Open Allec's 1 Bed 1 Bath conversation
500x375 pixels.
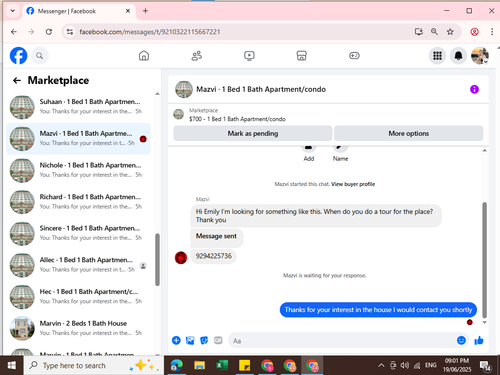(79, 265)
